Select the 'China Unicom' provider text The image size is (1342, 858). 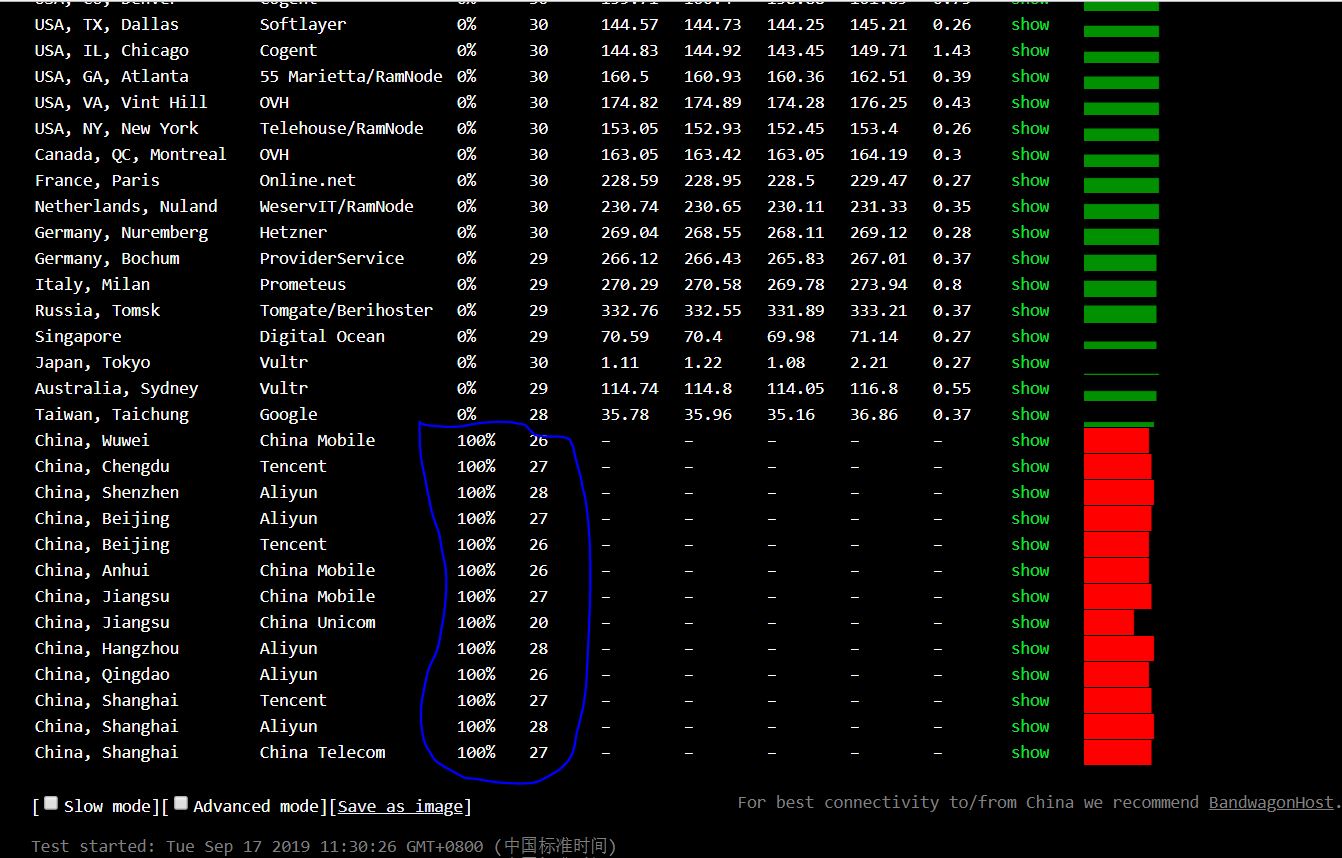[x=317, y=622]
